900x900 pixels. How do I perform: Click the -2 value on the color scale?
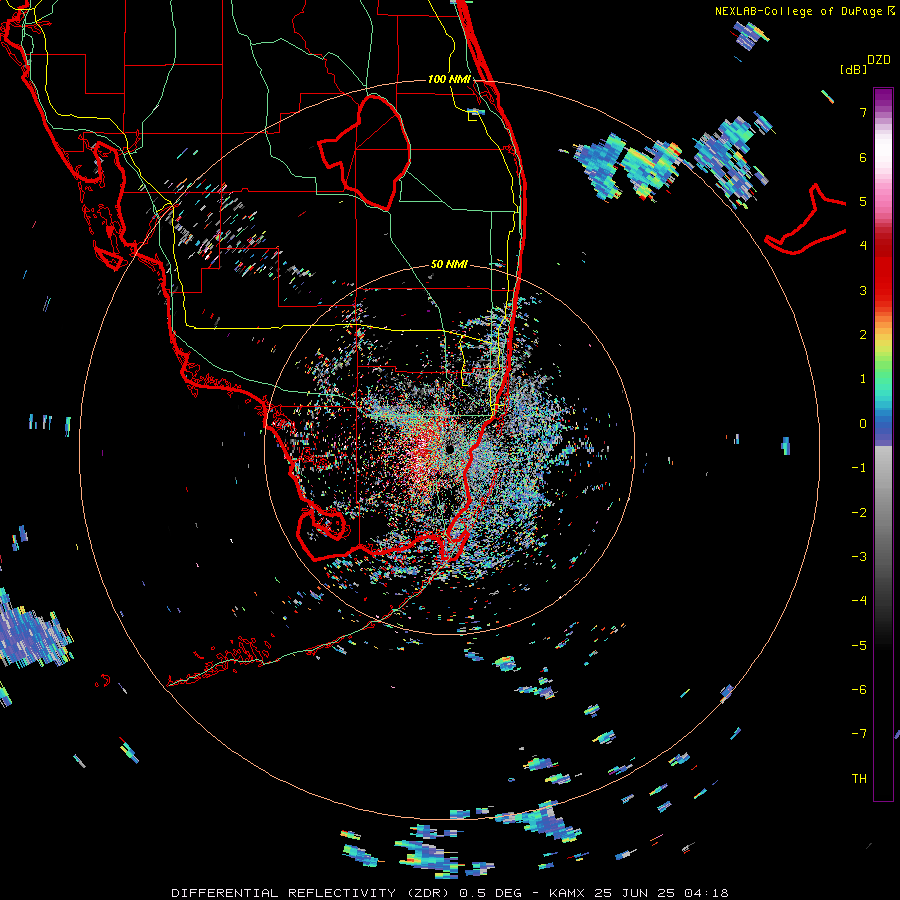859,513
